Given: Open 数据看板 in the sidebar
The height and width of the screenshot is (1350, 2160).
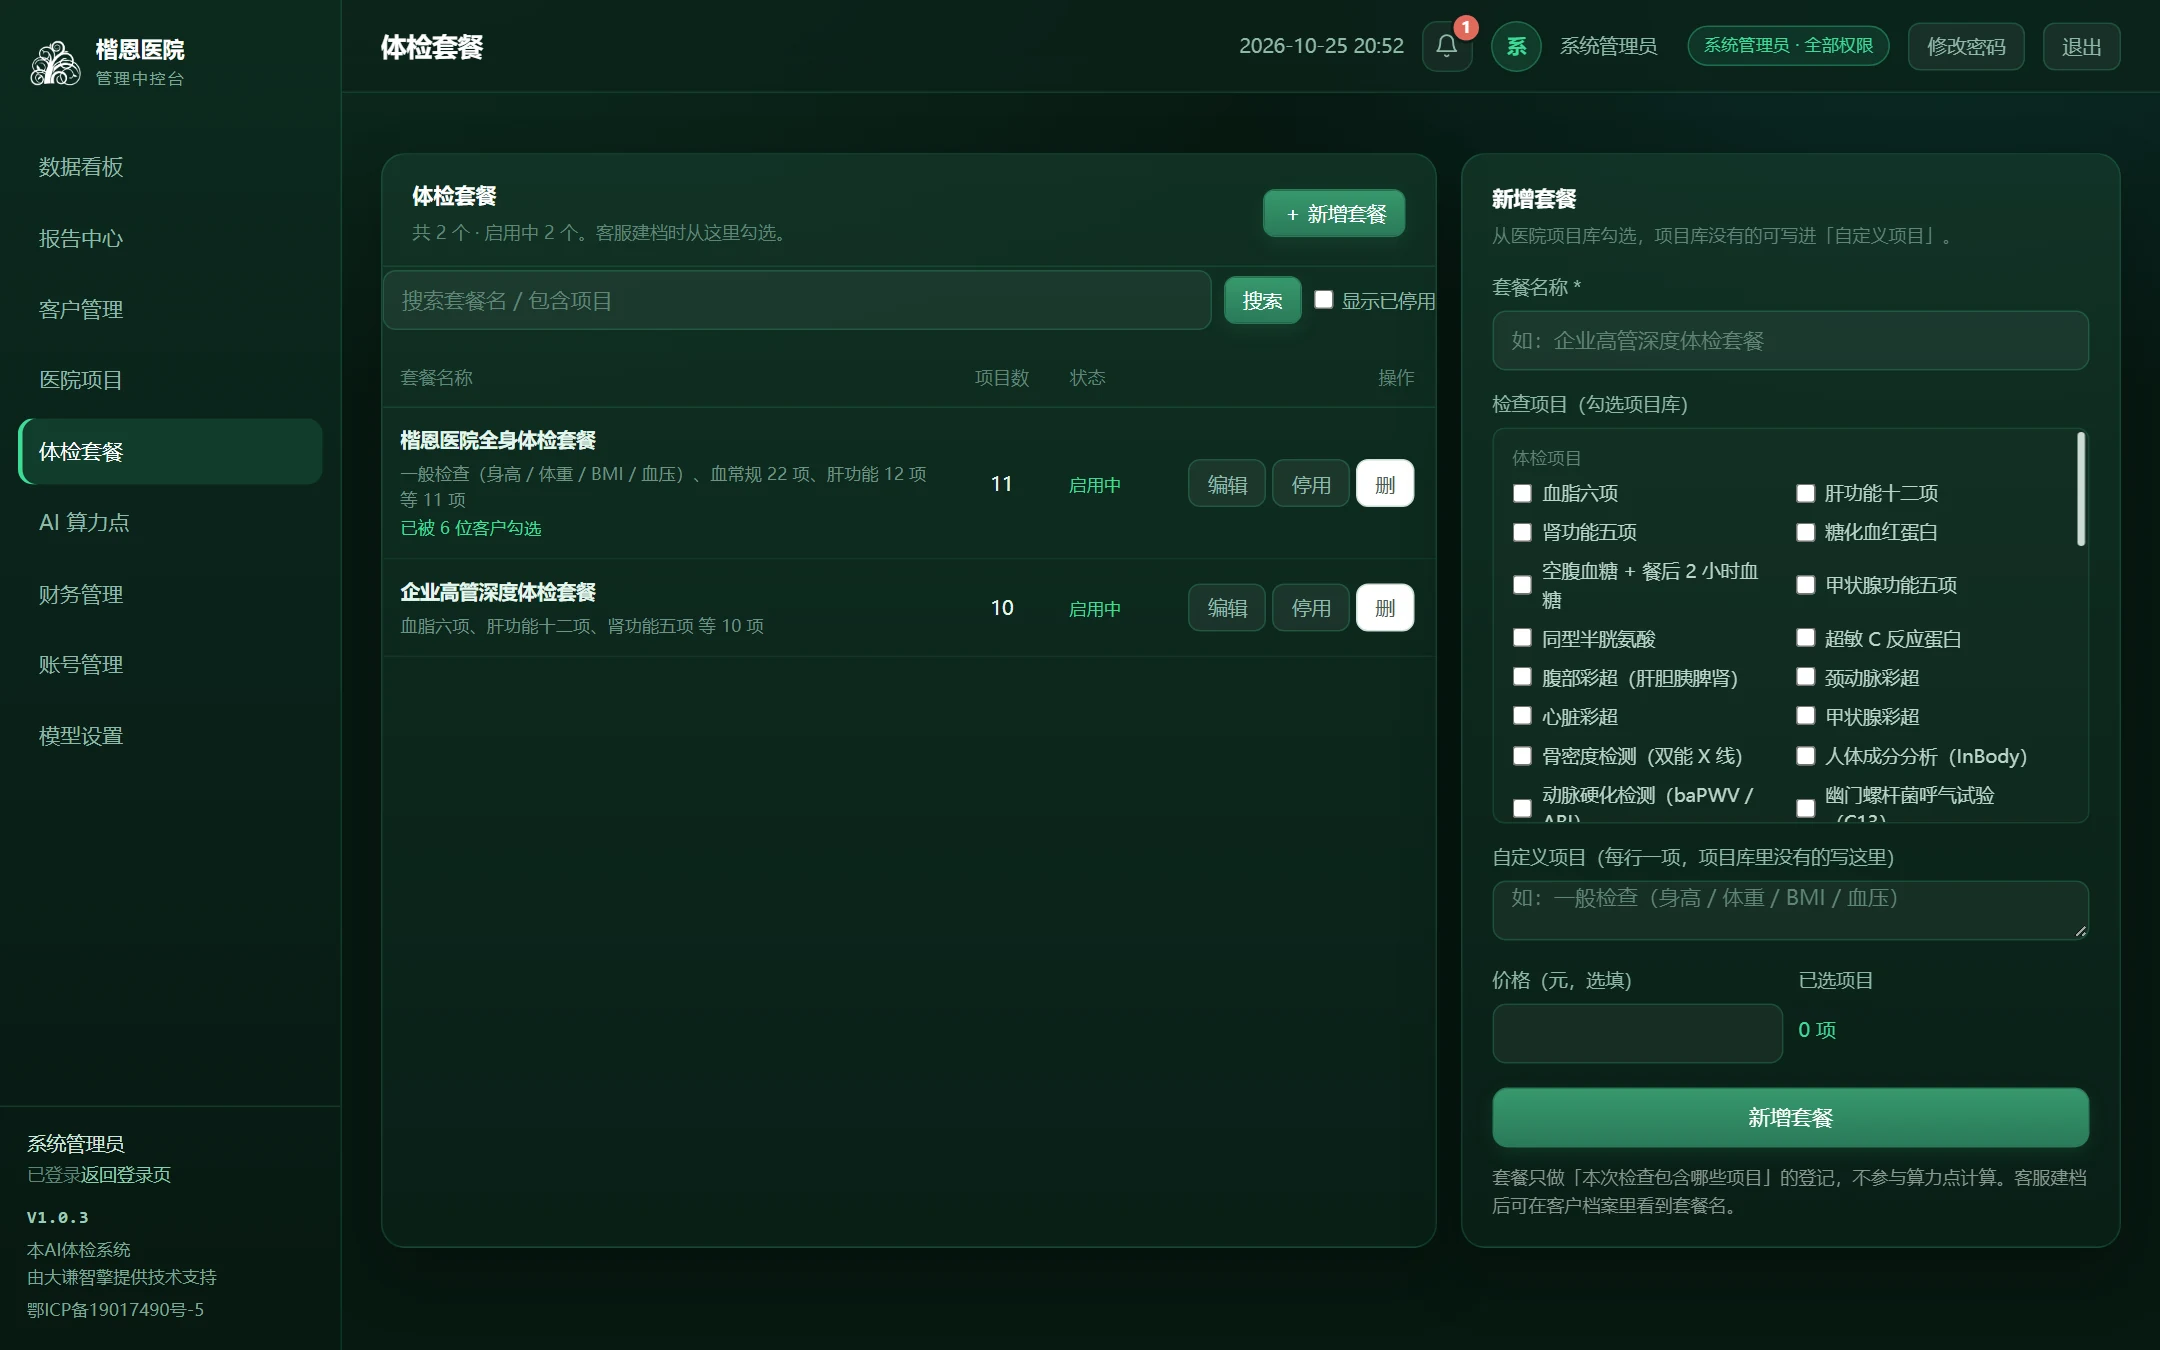Looking at the screenshot, I should click(x=170, y=167).
